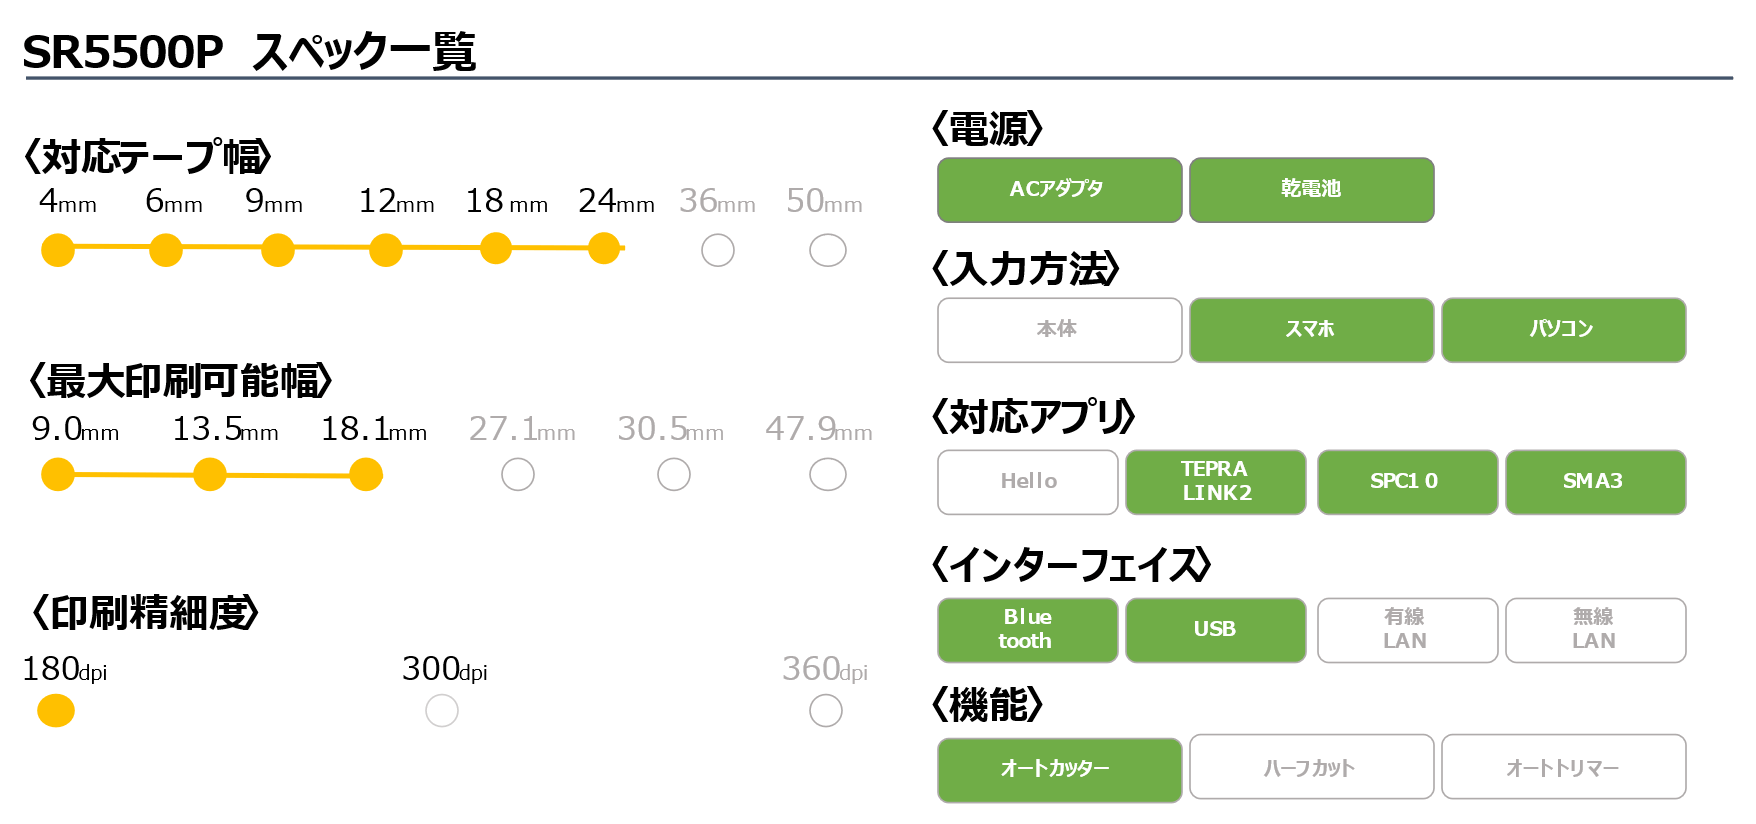The image size is (1756, 824).
Task: Choose the 180dpi resolution dot
Action: (56, 711)
